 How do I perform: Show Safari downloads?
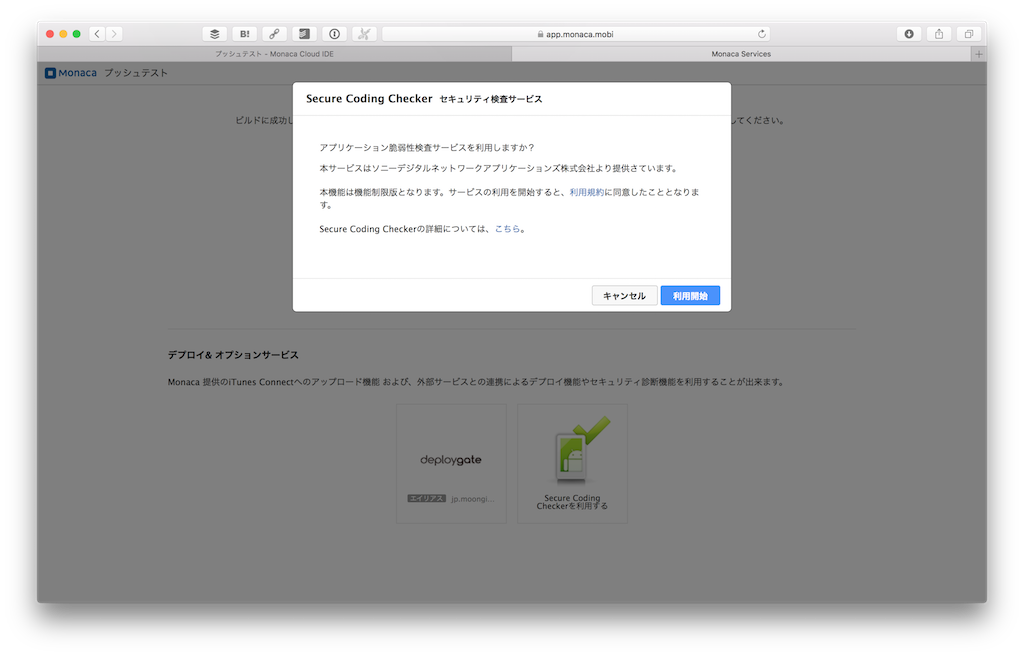[909, 34]
